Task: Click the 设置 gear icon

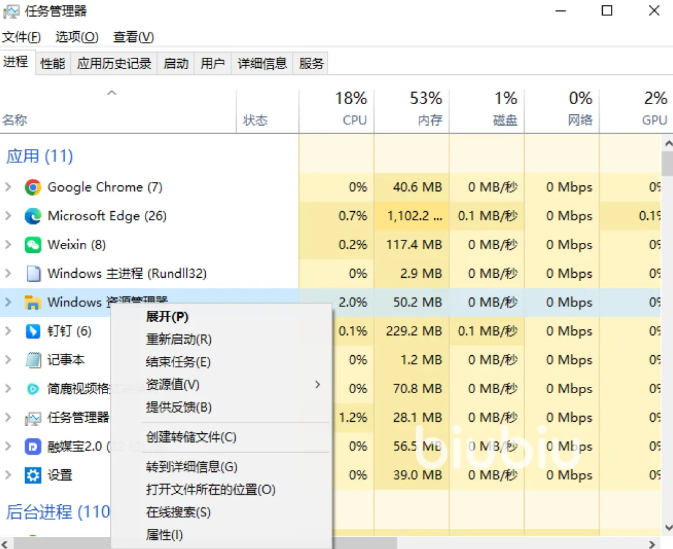Action: click(x=33, y=475)
